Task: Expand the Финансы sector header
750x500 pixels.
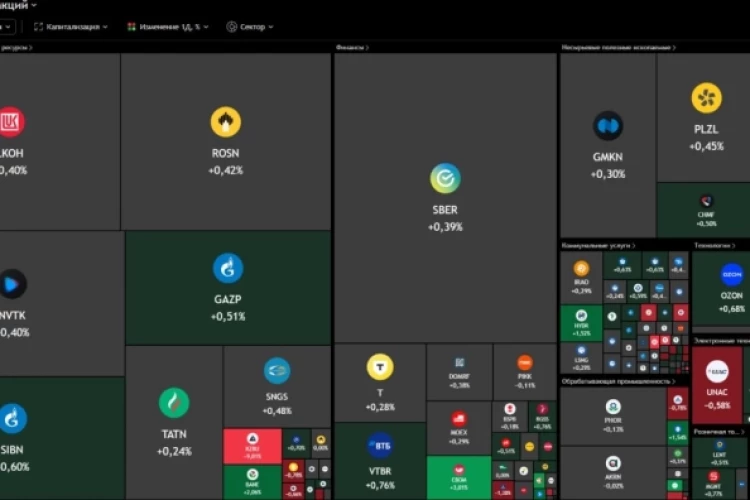Action: [352, 47]
